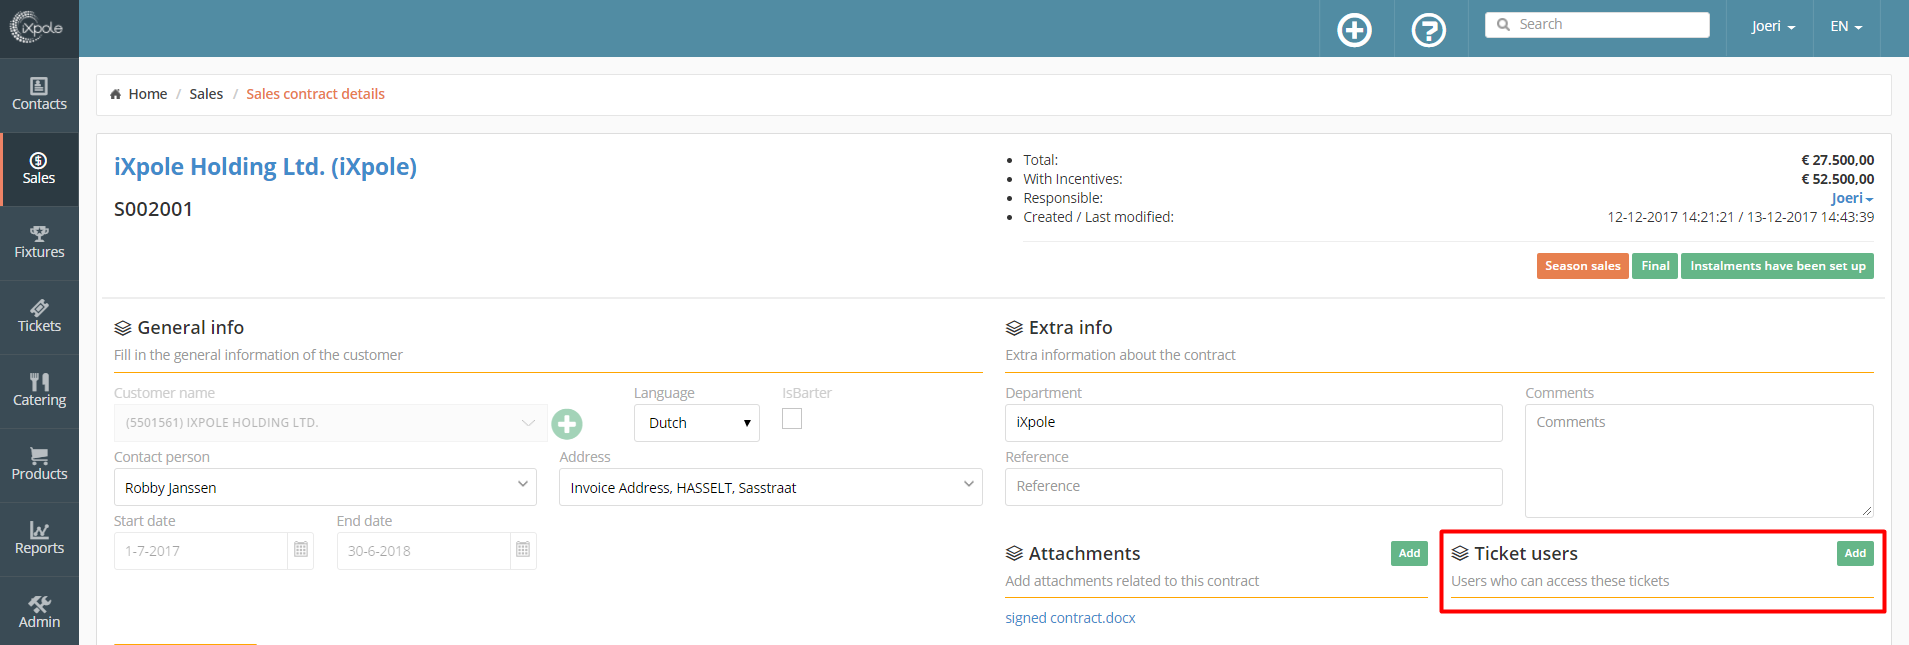Screen dimensions: 1909x645
Task: Open the EN language menu
Action: [1846, 27]
